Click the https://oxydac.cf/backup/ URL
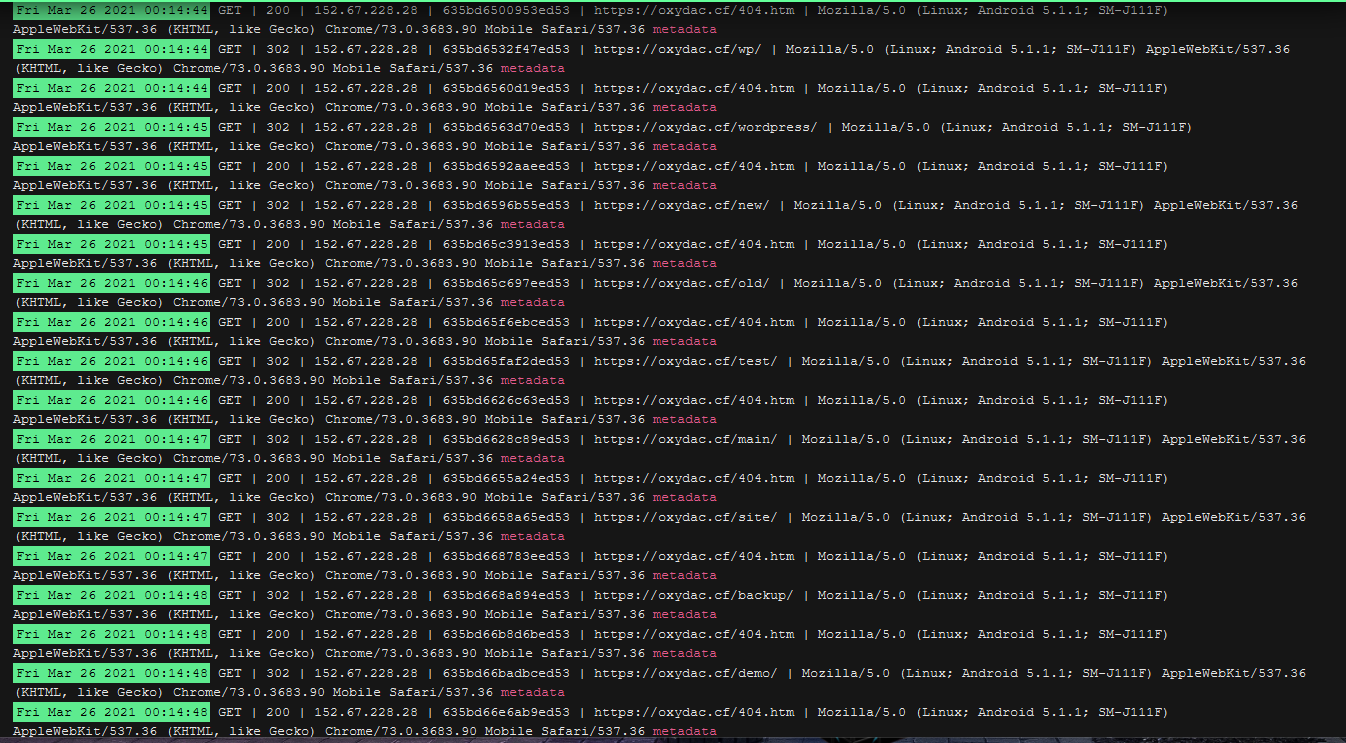 [x=693, y=595]
